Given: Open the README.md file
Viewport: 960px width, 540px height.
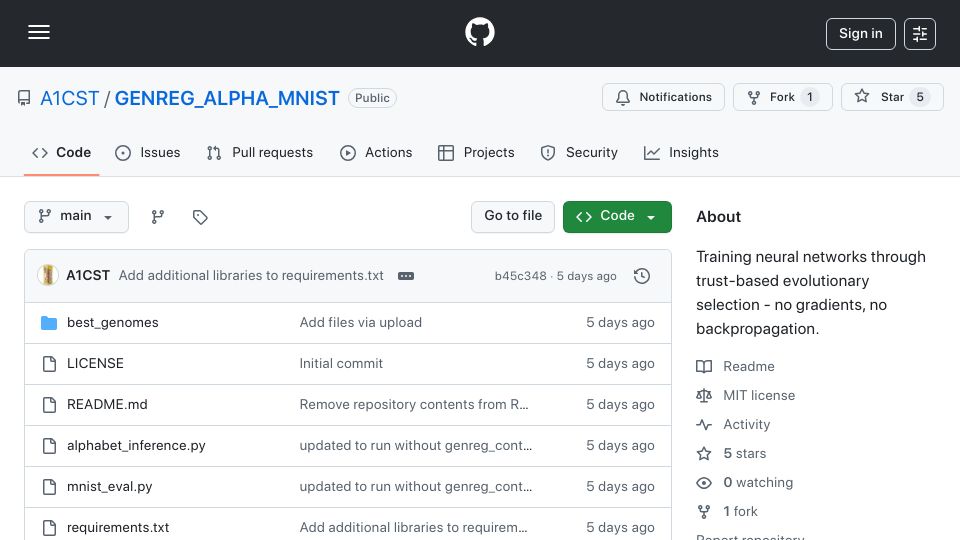Looking at the screenshot, I should click(107, 405).
